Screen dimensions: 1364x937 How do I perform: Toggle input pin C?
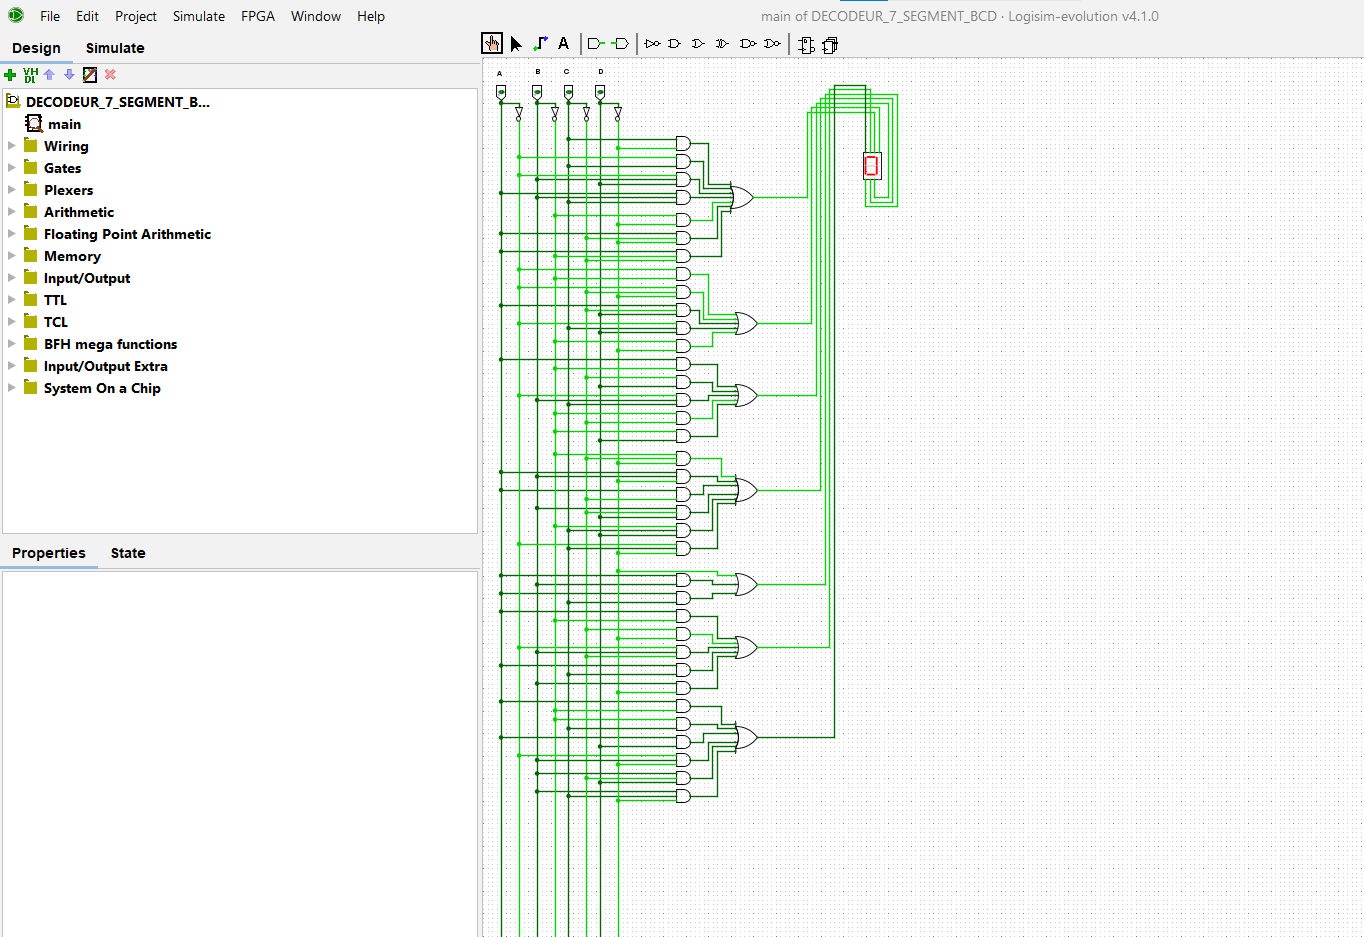click(568, 92)
